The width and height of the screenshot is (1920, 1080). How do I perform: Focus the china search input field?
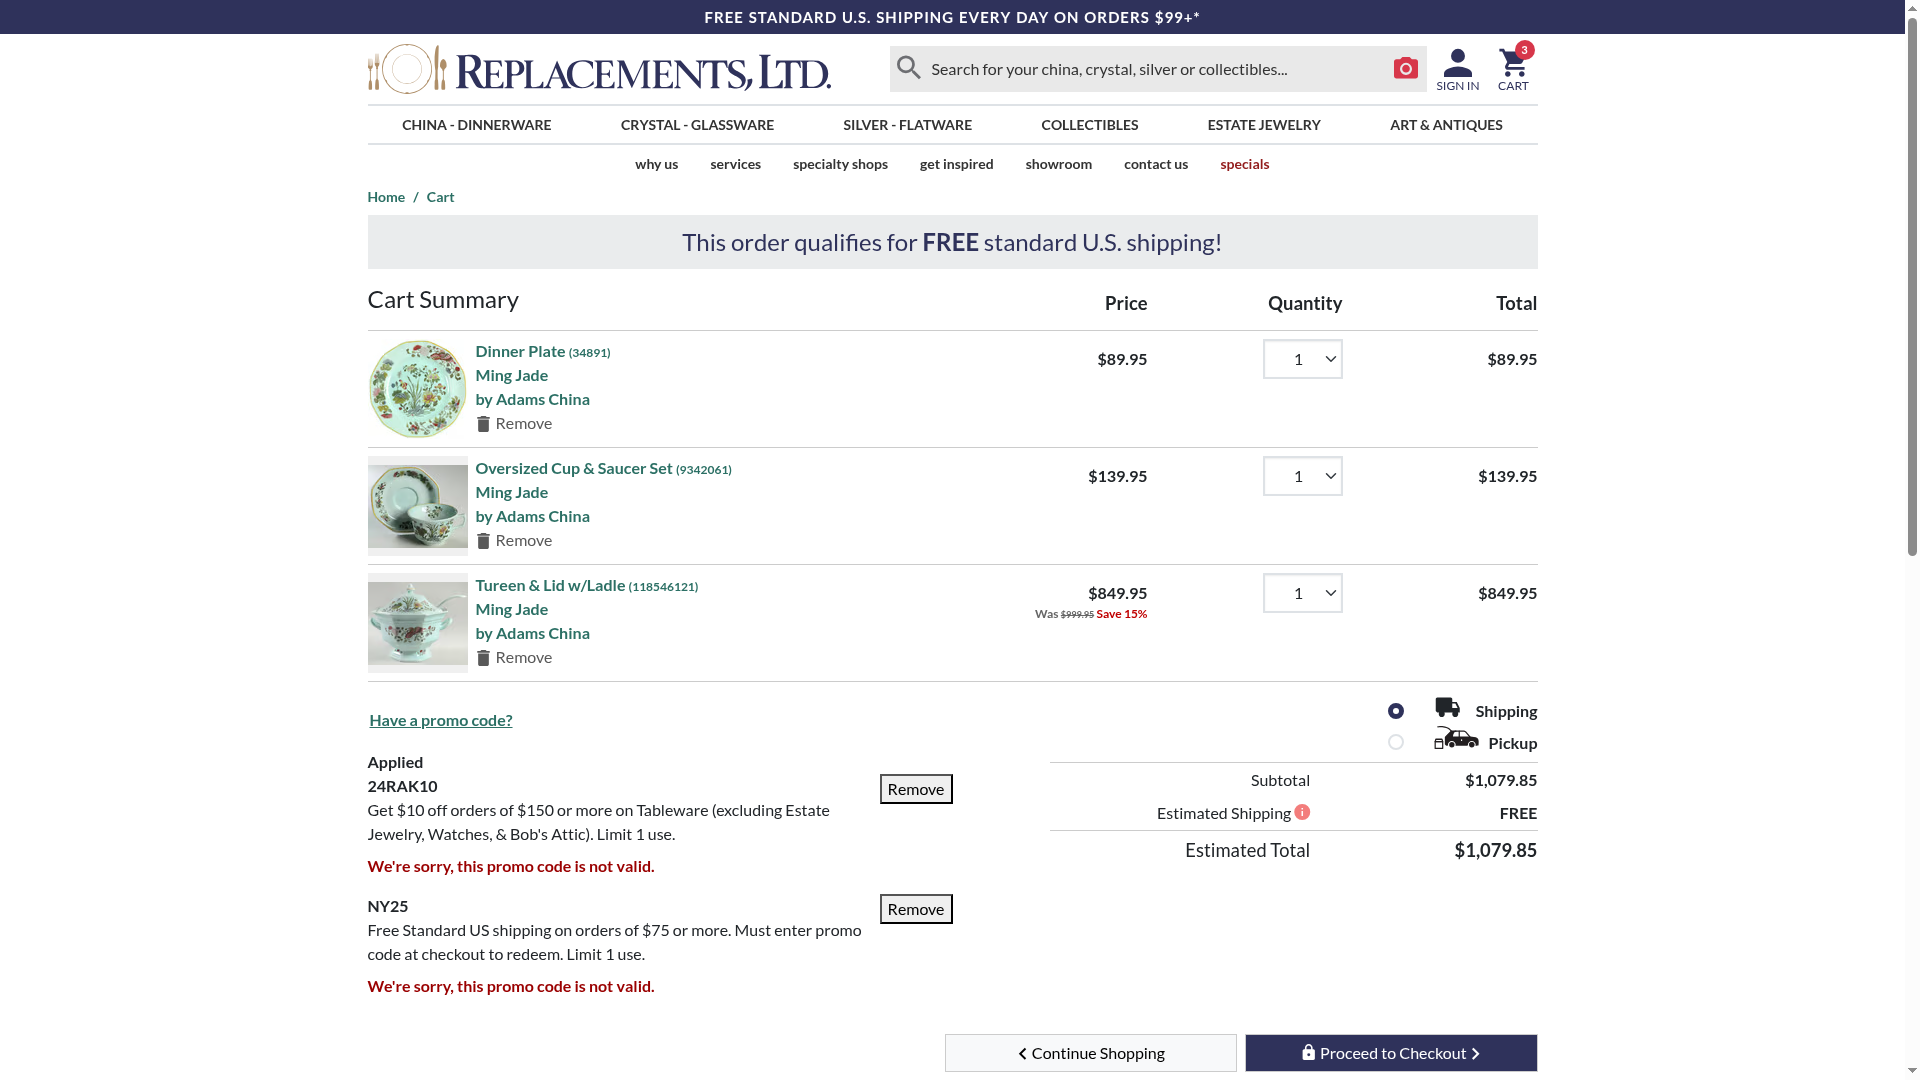(x=1158, y=69)
